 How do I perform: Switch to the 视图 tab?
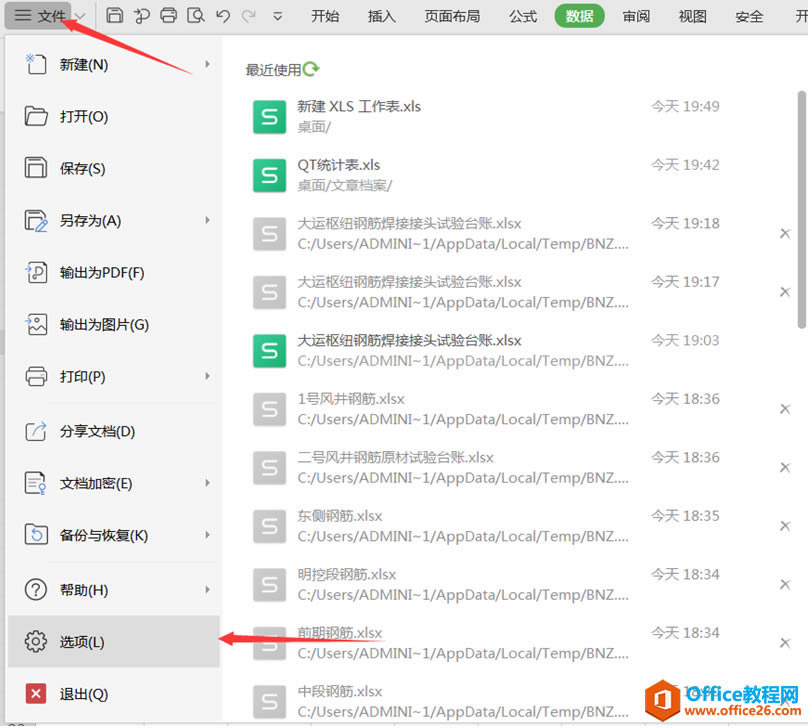(693, 16)
